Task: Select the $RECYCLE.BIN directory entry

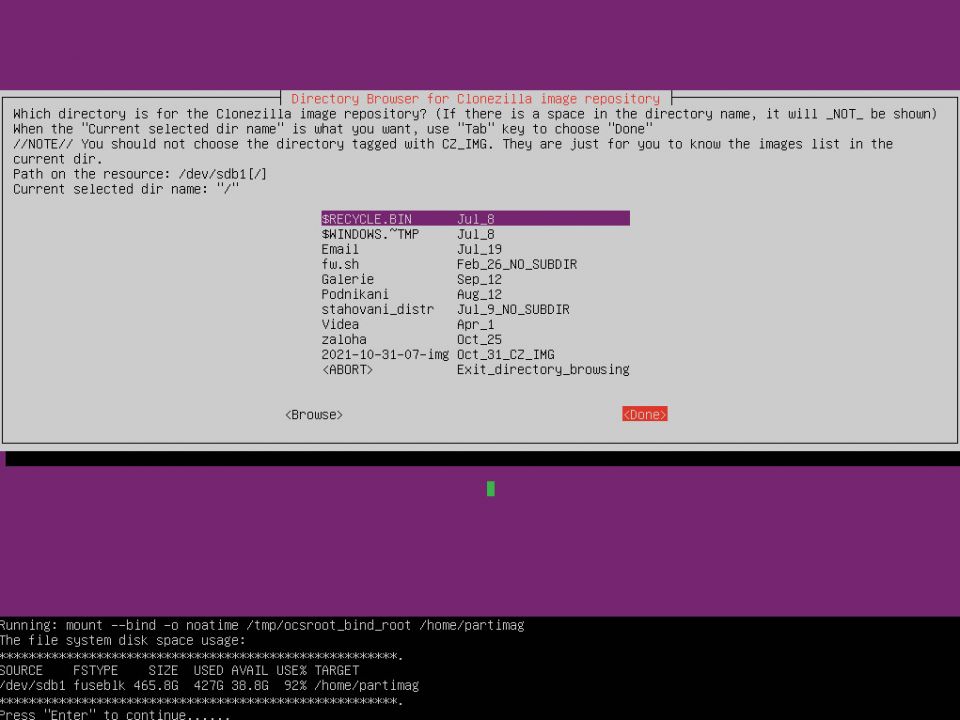Action: pos(475,219)
